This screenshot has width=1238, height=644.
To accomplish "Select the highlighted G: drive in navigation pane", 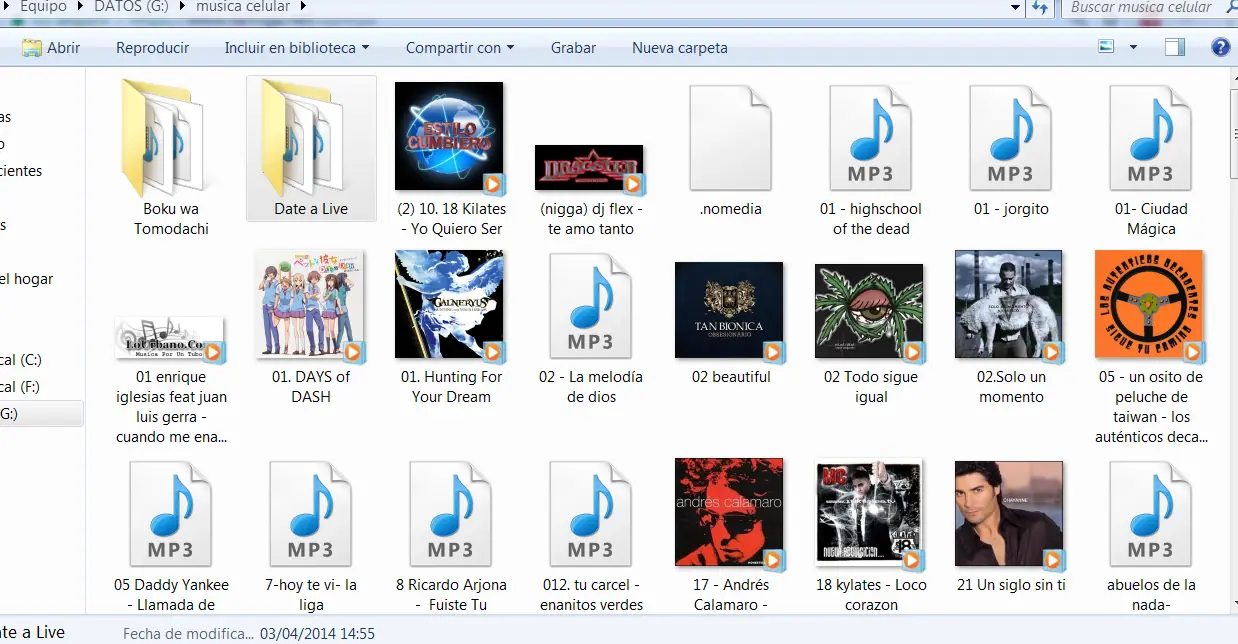I will 40,413.
